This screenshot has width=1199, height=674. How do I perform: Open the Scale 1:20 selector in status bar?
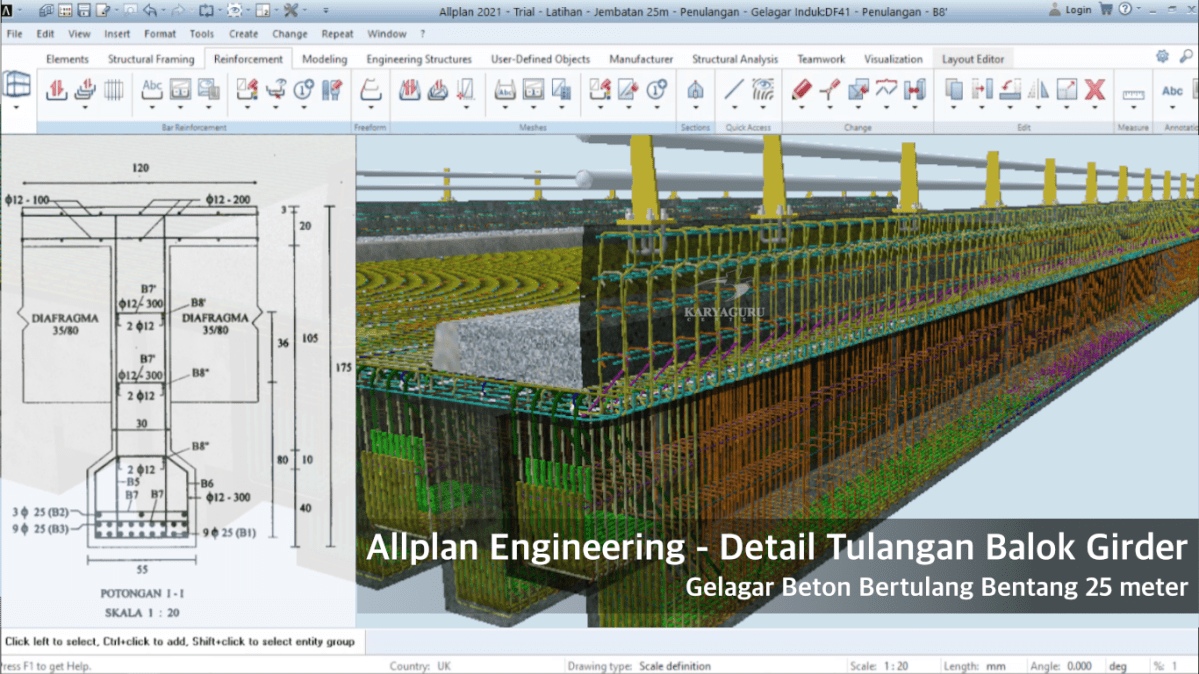click(878, 666)
